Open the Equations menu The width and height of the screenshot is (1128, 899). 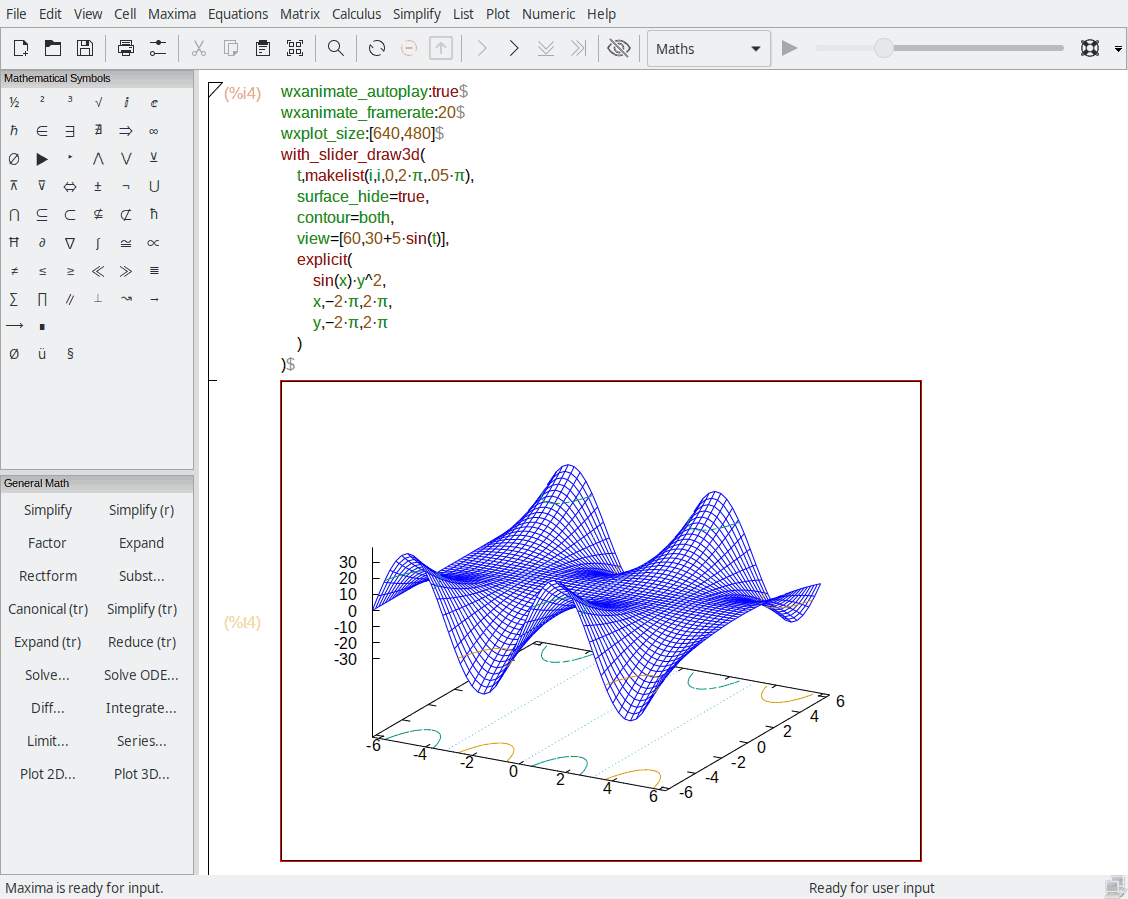point(237,14)
